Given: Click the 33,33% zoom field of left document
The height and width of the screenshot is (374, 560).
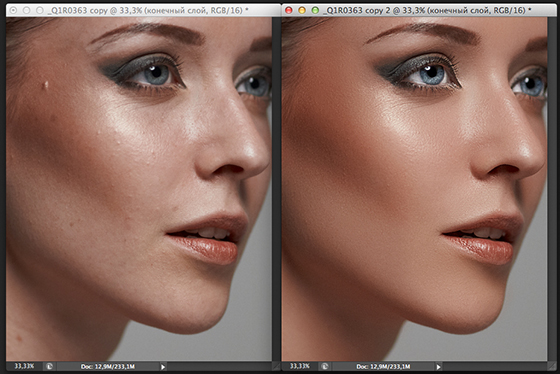Looking at the screenshot, I should 24,366.
